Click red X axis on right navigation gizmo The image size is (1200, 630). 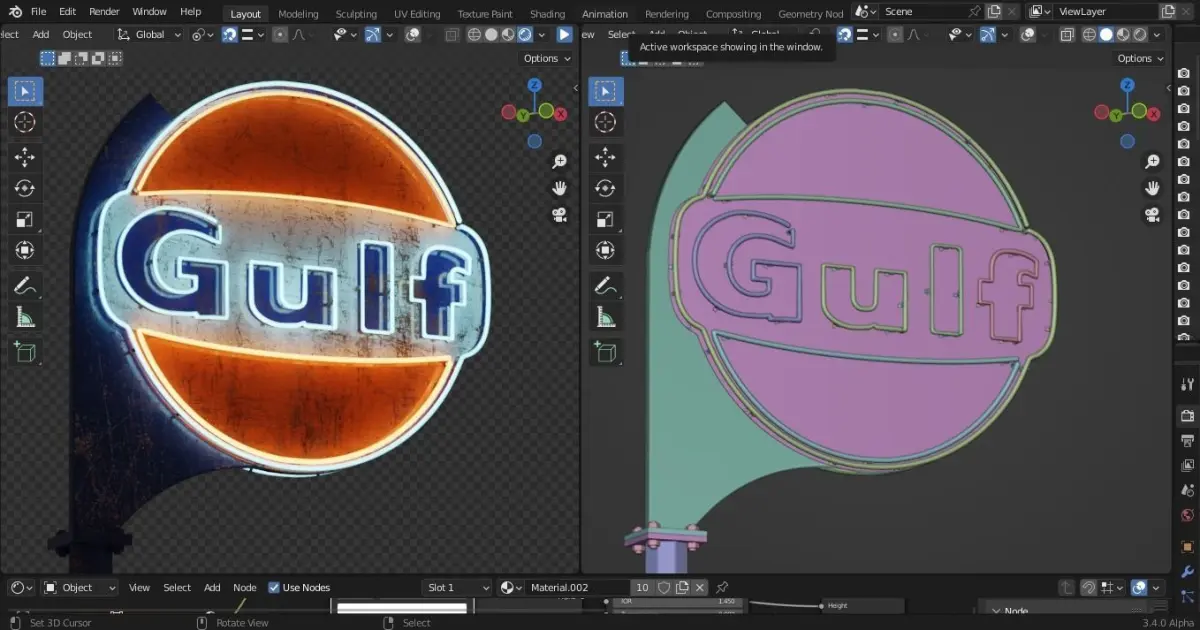tap(1154, 114)
